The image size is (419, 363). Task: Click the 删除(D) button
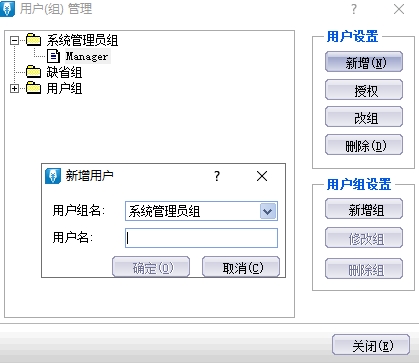click(364, 145)
